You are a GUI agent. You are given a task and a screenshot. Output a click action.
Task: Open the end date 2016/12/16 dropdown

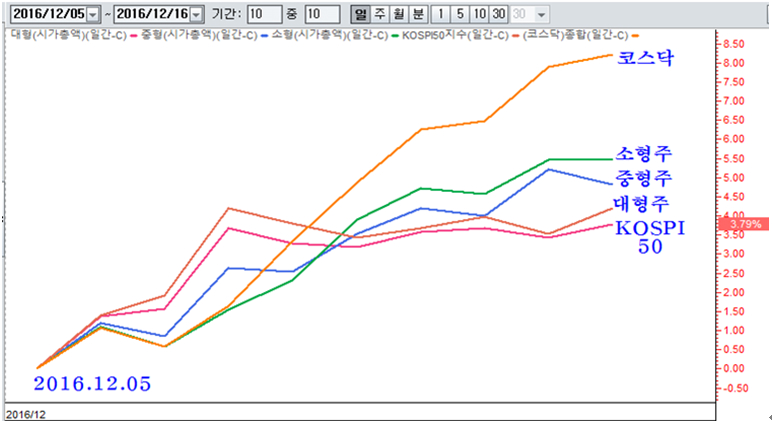click(196, 14)
